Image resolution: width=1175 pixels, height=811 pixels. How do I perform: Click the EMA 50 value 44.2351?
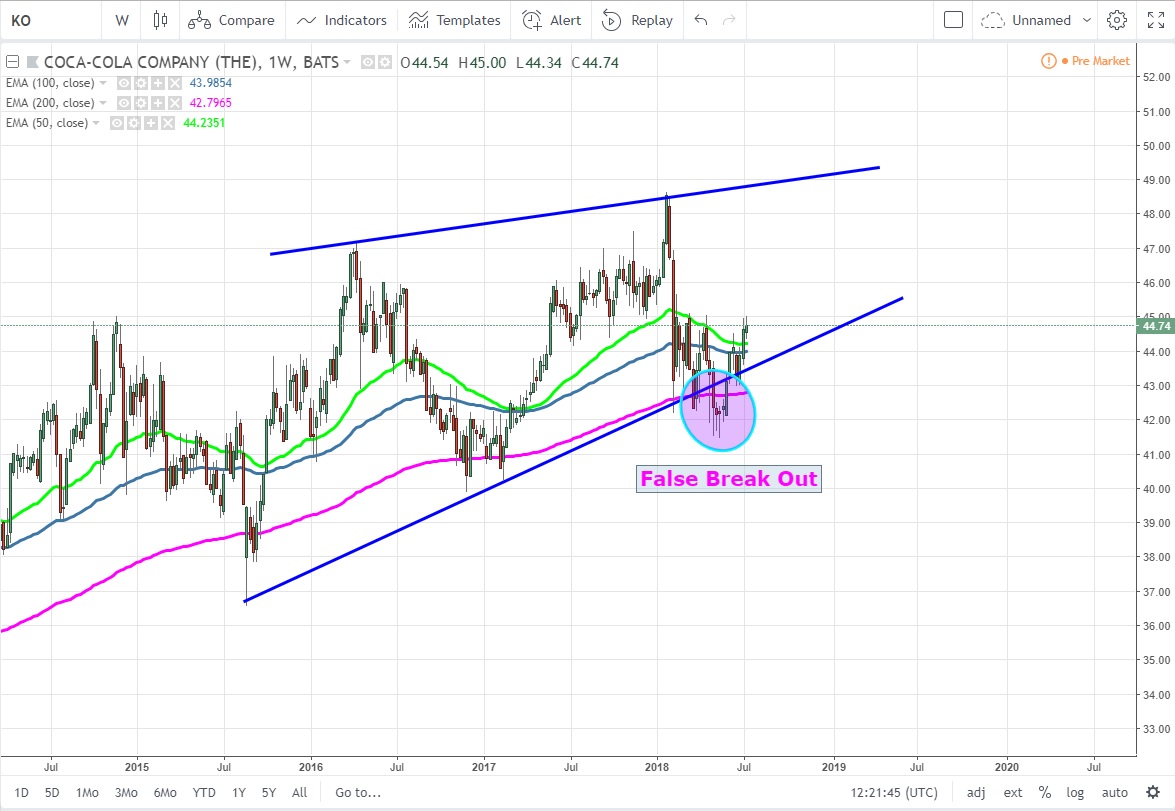click(x=204, y=123)
